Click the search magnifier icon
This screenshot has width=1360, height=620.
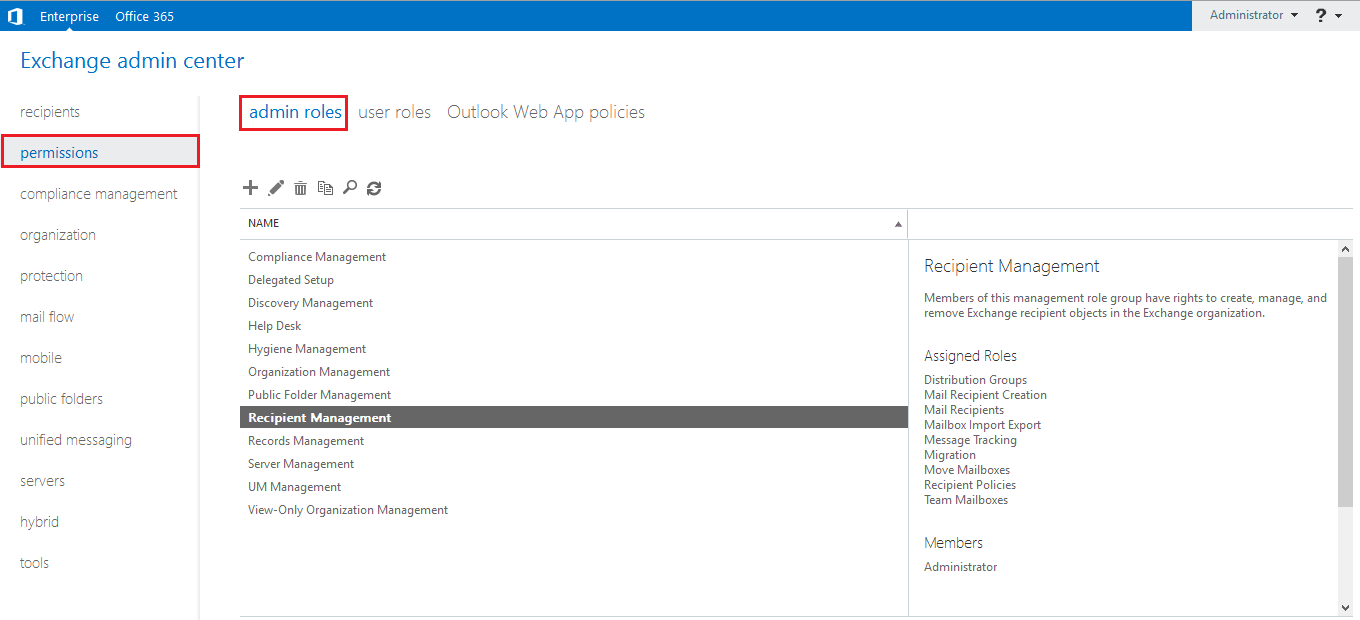[x=349, y=188]
